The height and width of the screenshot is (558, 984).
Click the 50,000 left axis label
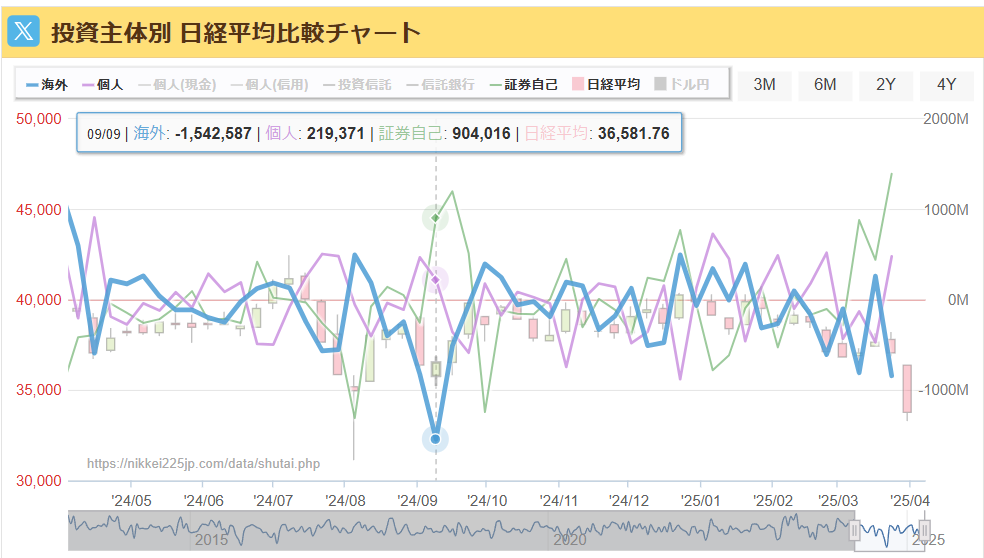pos(39,119)
